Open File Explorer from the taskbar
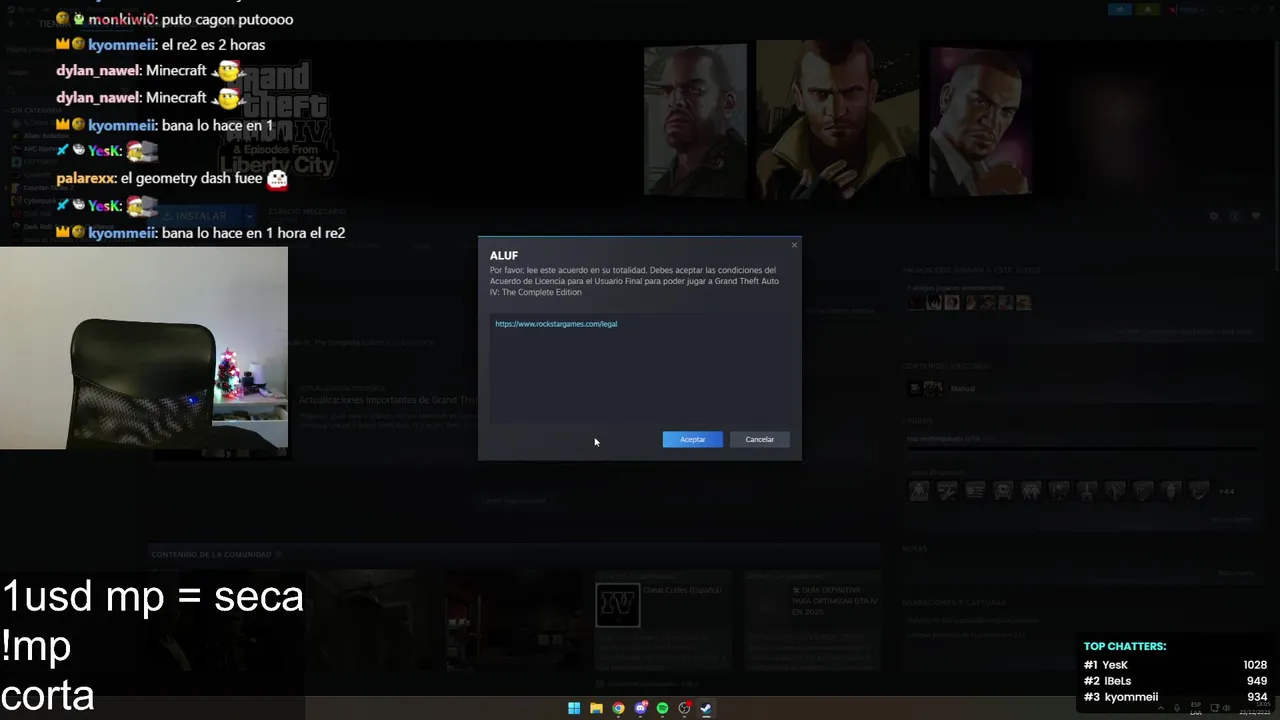Viewport: 1280px width, 720px height. point(596,708)
